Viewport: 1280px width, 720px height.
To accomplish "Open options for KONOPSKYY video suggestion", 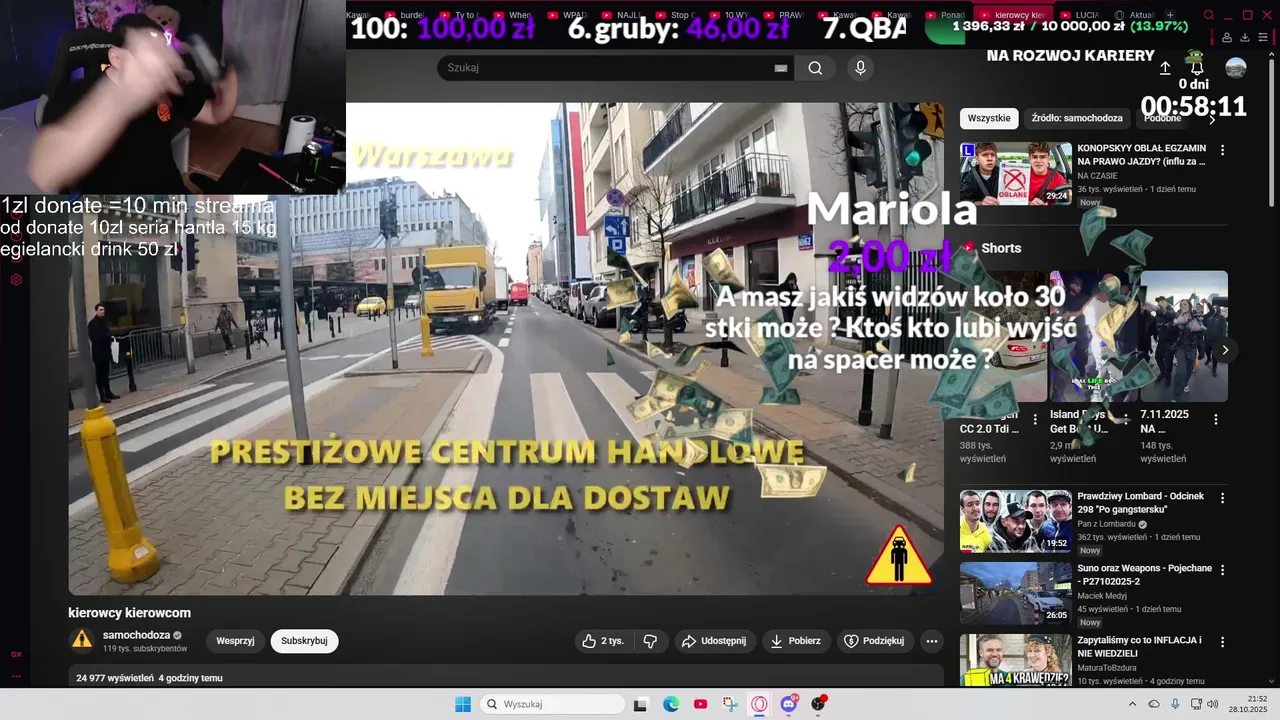I will [x=1222, y=150].
